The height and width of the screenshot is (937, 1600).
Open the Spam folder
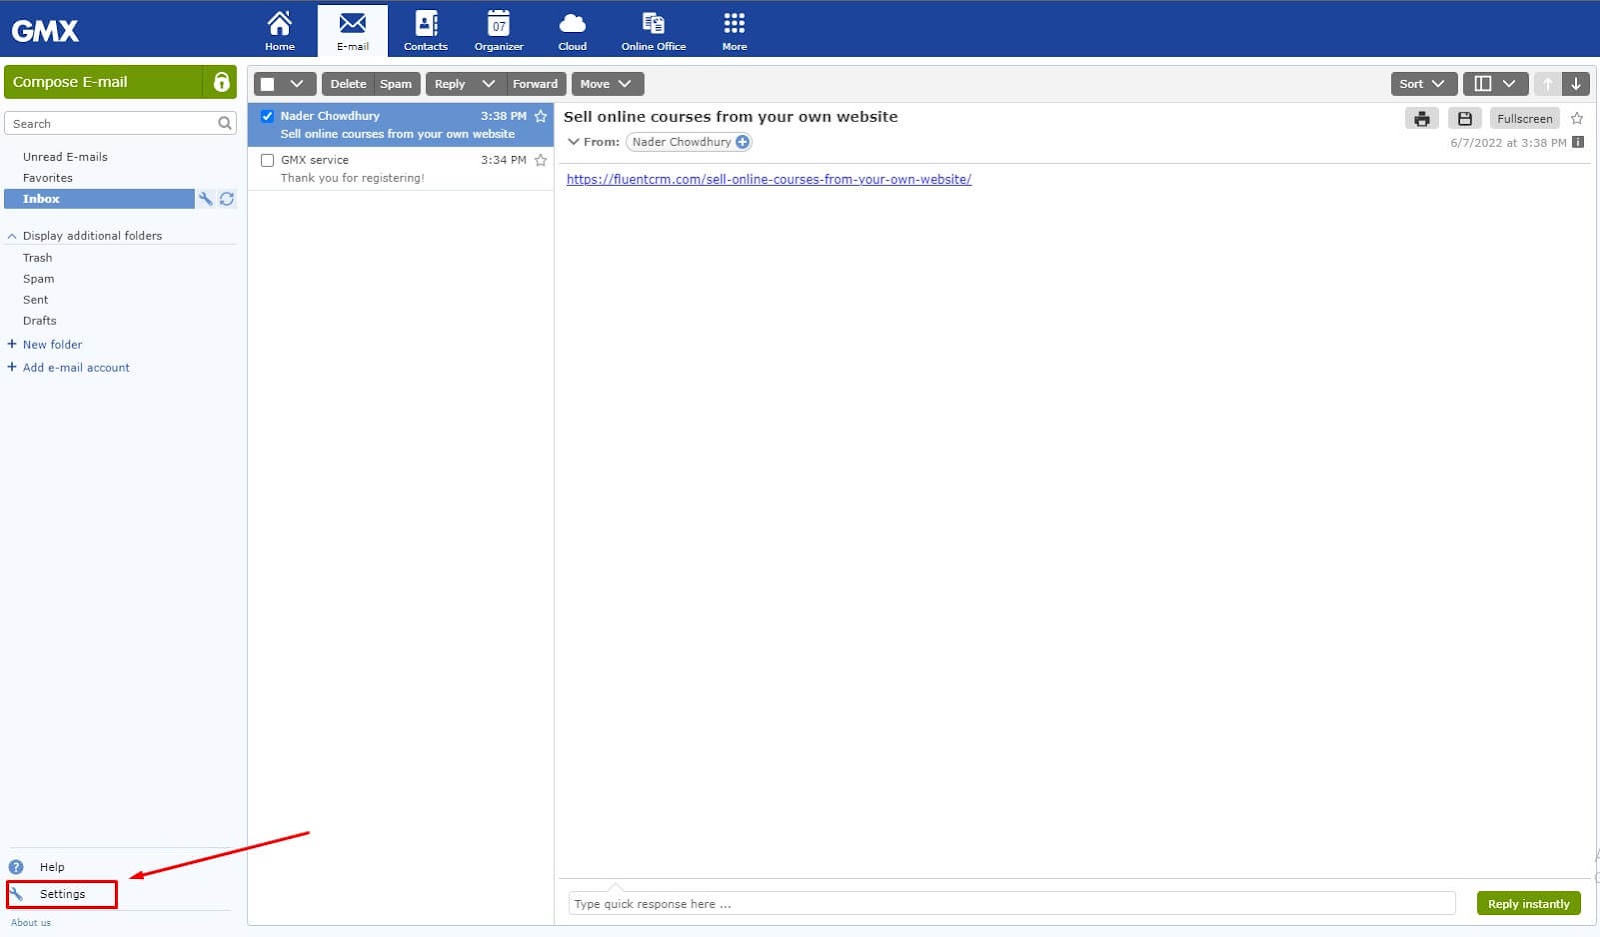[38, 279]
